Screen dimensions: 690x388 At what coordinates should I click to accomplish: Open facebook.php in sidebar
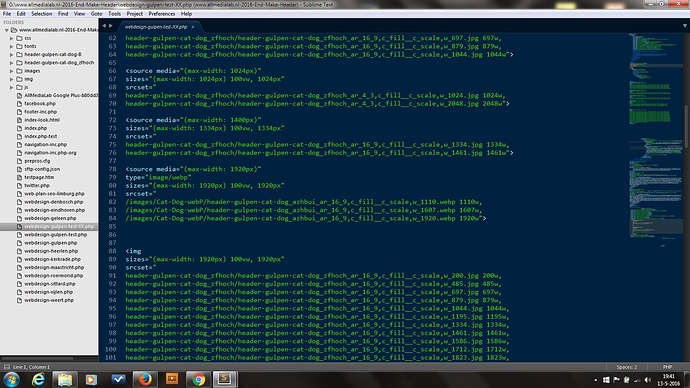coord(40,104)
